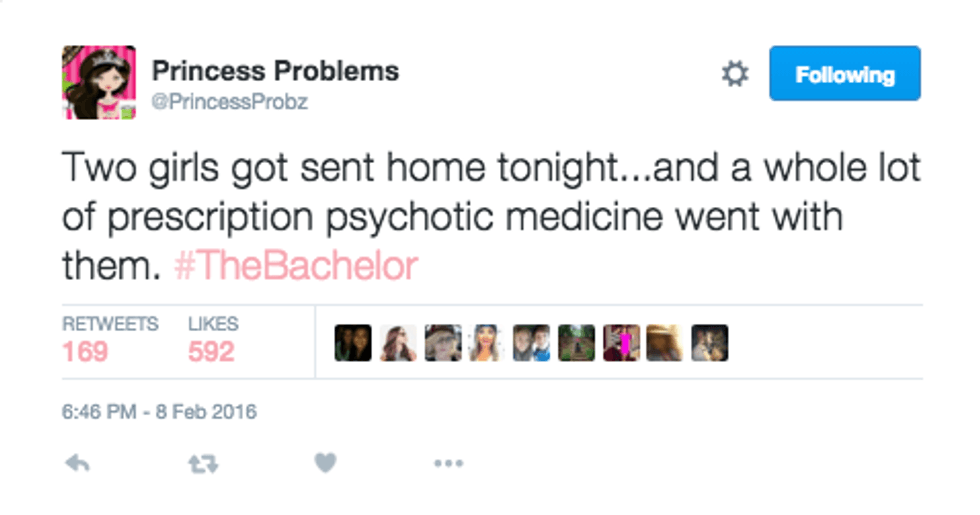980x515 pixels.
Task: Click the Princess Problems display name
Action: tap(275, 71)
